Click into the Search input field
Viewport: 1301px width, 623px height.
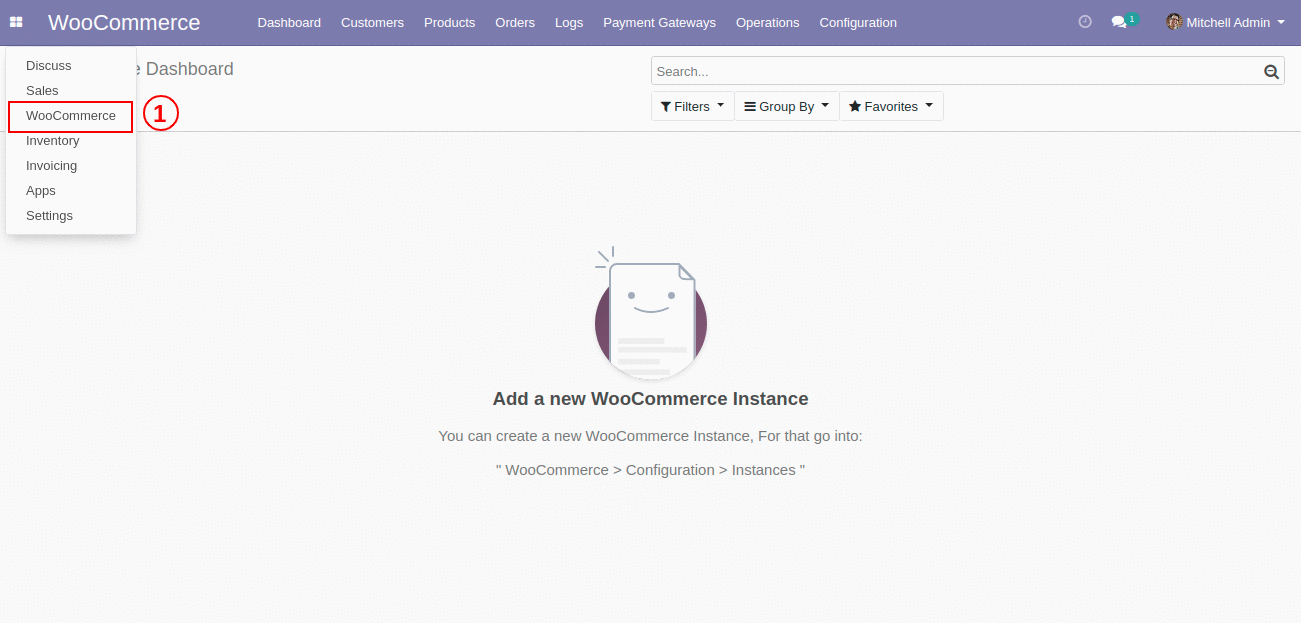pos(955,71)
